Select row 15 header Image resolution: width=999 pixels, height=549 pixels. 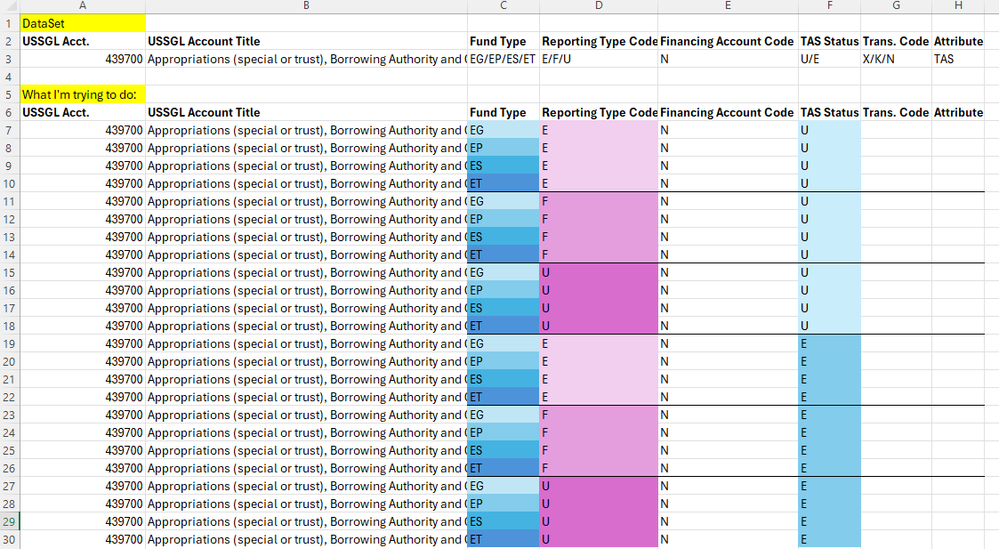10,273
